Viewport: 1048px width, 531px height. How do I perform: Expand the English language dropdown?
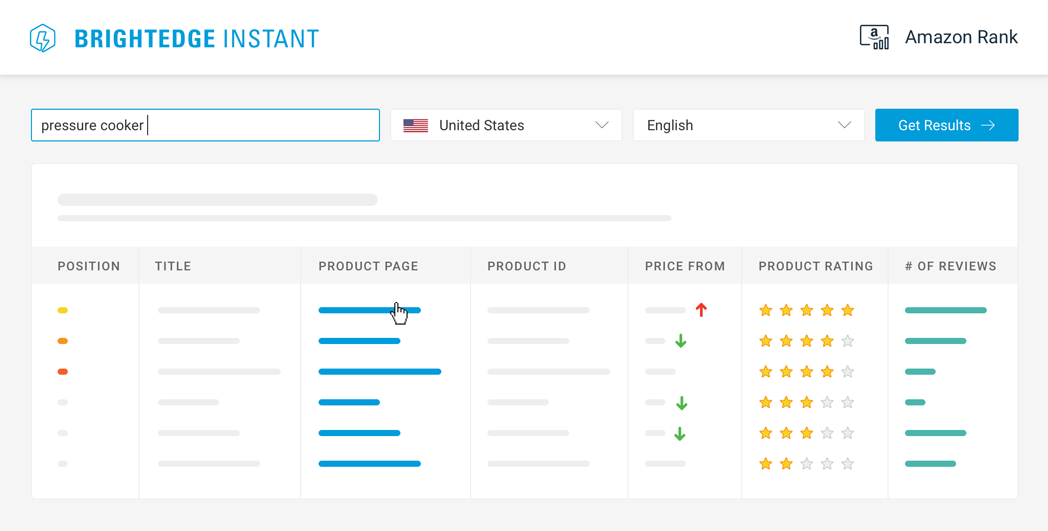tap(748, 125)
